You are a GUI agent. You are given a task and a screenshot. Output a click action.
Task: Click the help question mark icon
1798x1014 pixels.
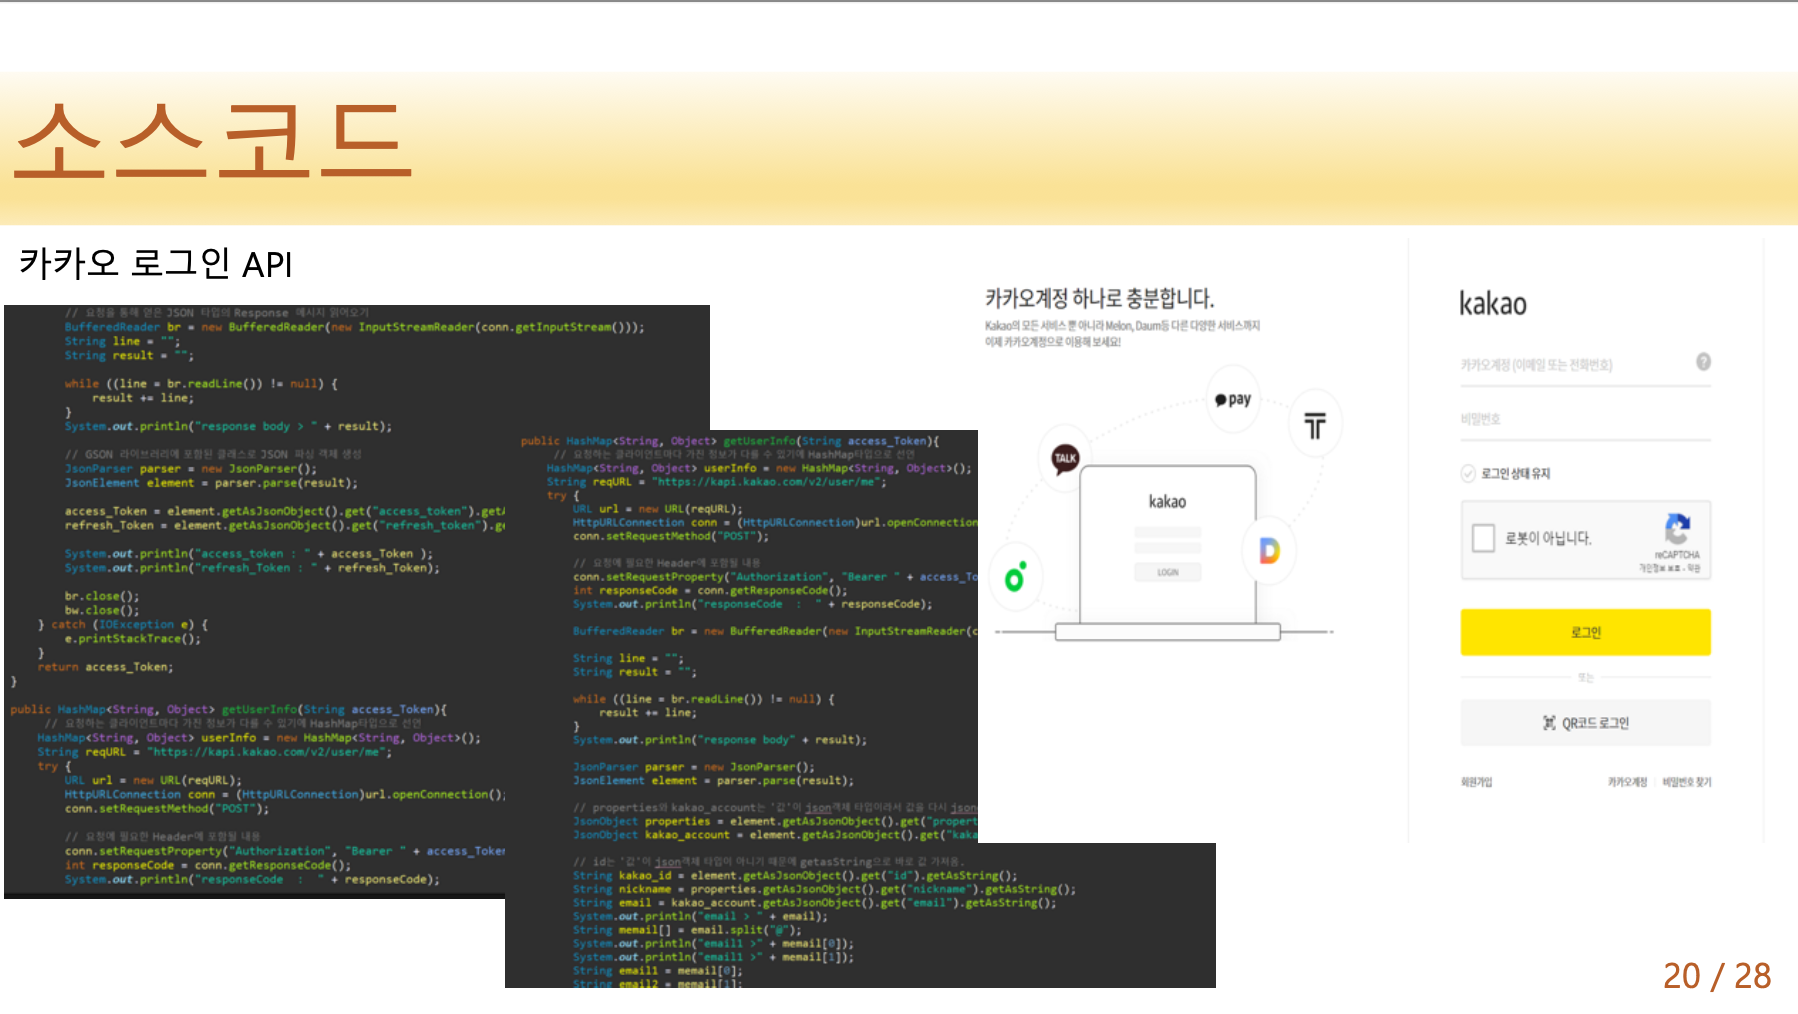1703,362
